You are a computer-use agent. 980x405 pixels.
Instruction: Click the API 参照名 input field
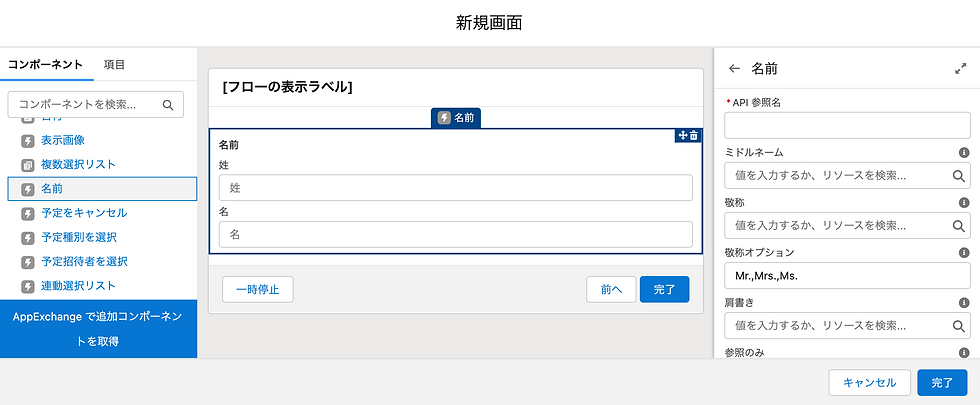[847, 125]
